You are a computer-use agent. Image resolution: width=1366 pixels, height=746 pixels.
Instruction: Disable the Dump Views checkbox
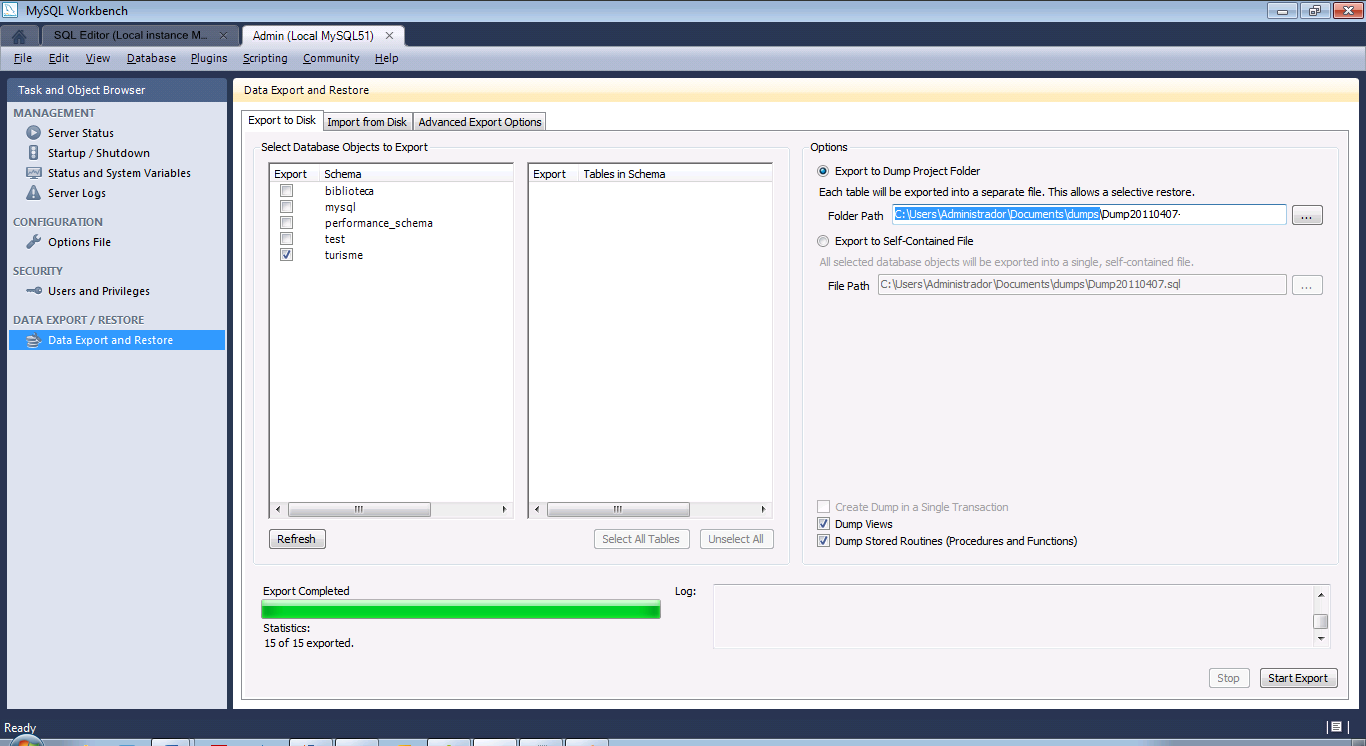[824, 524]
